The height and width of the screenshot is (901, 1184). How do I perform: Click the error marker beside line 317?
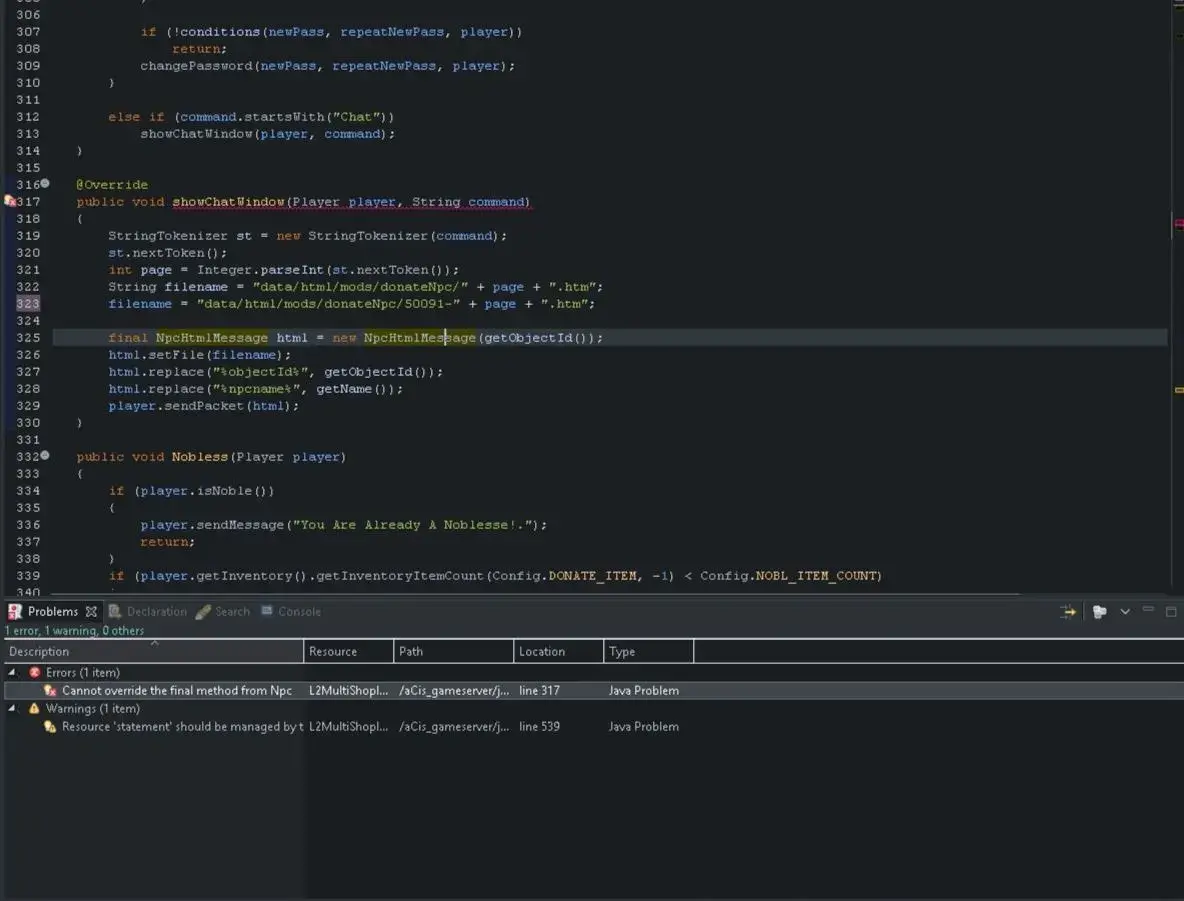tap(10, 201)
